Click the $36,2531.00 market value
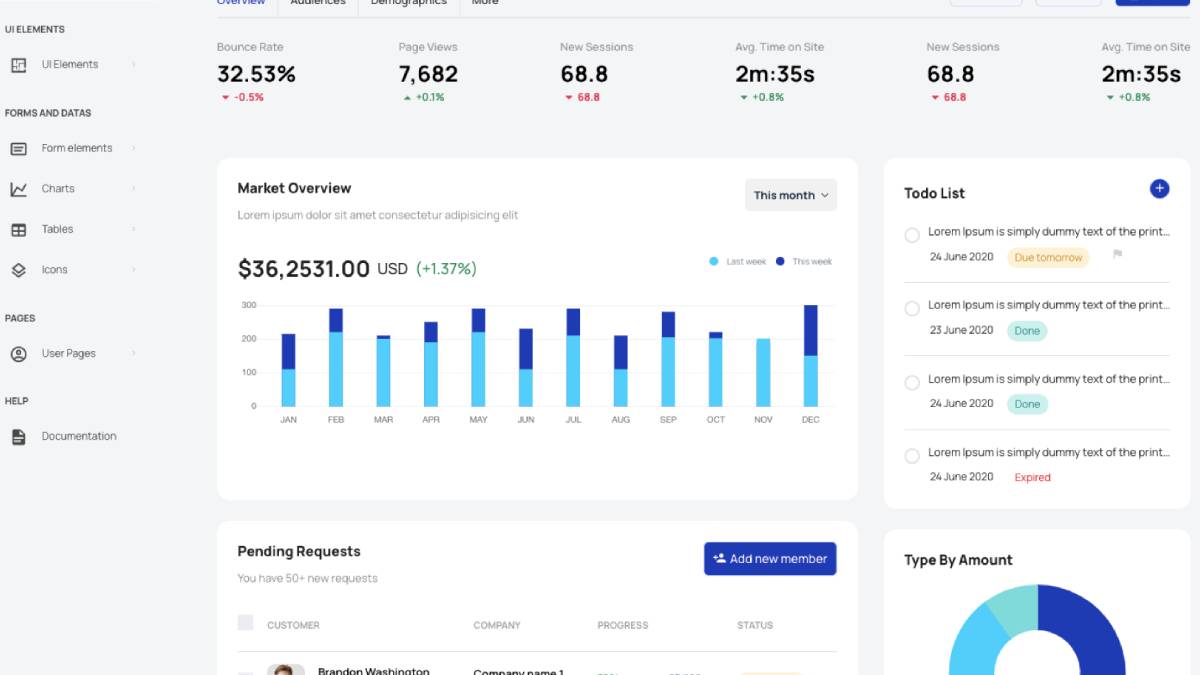The image size is (1200, 675). [x=304, y=269]
